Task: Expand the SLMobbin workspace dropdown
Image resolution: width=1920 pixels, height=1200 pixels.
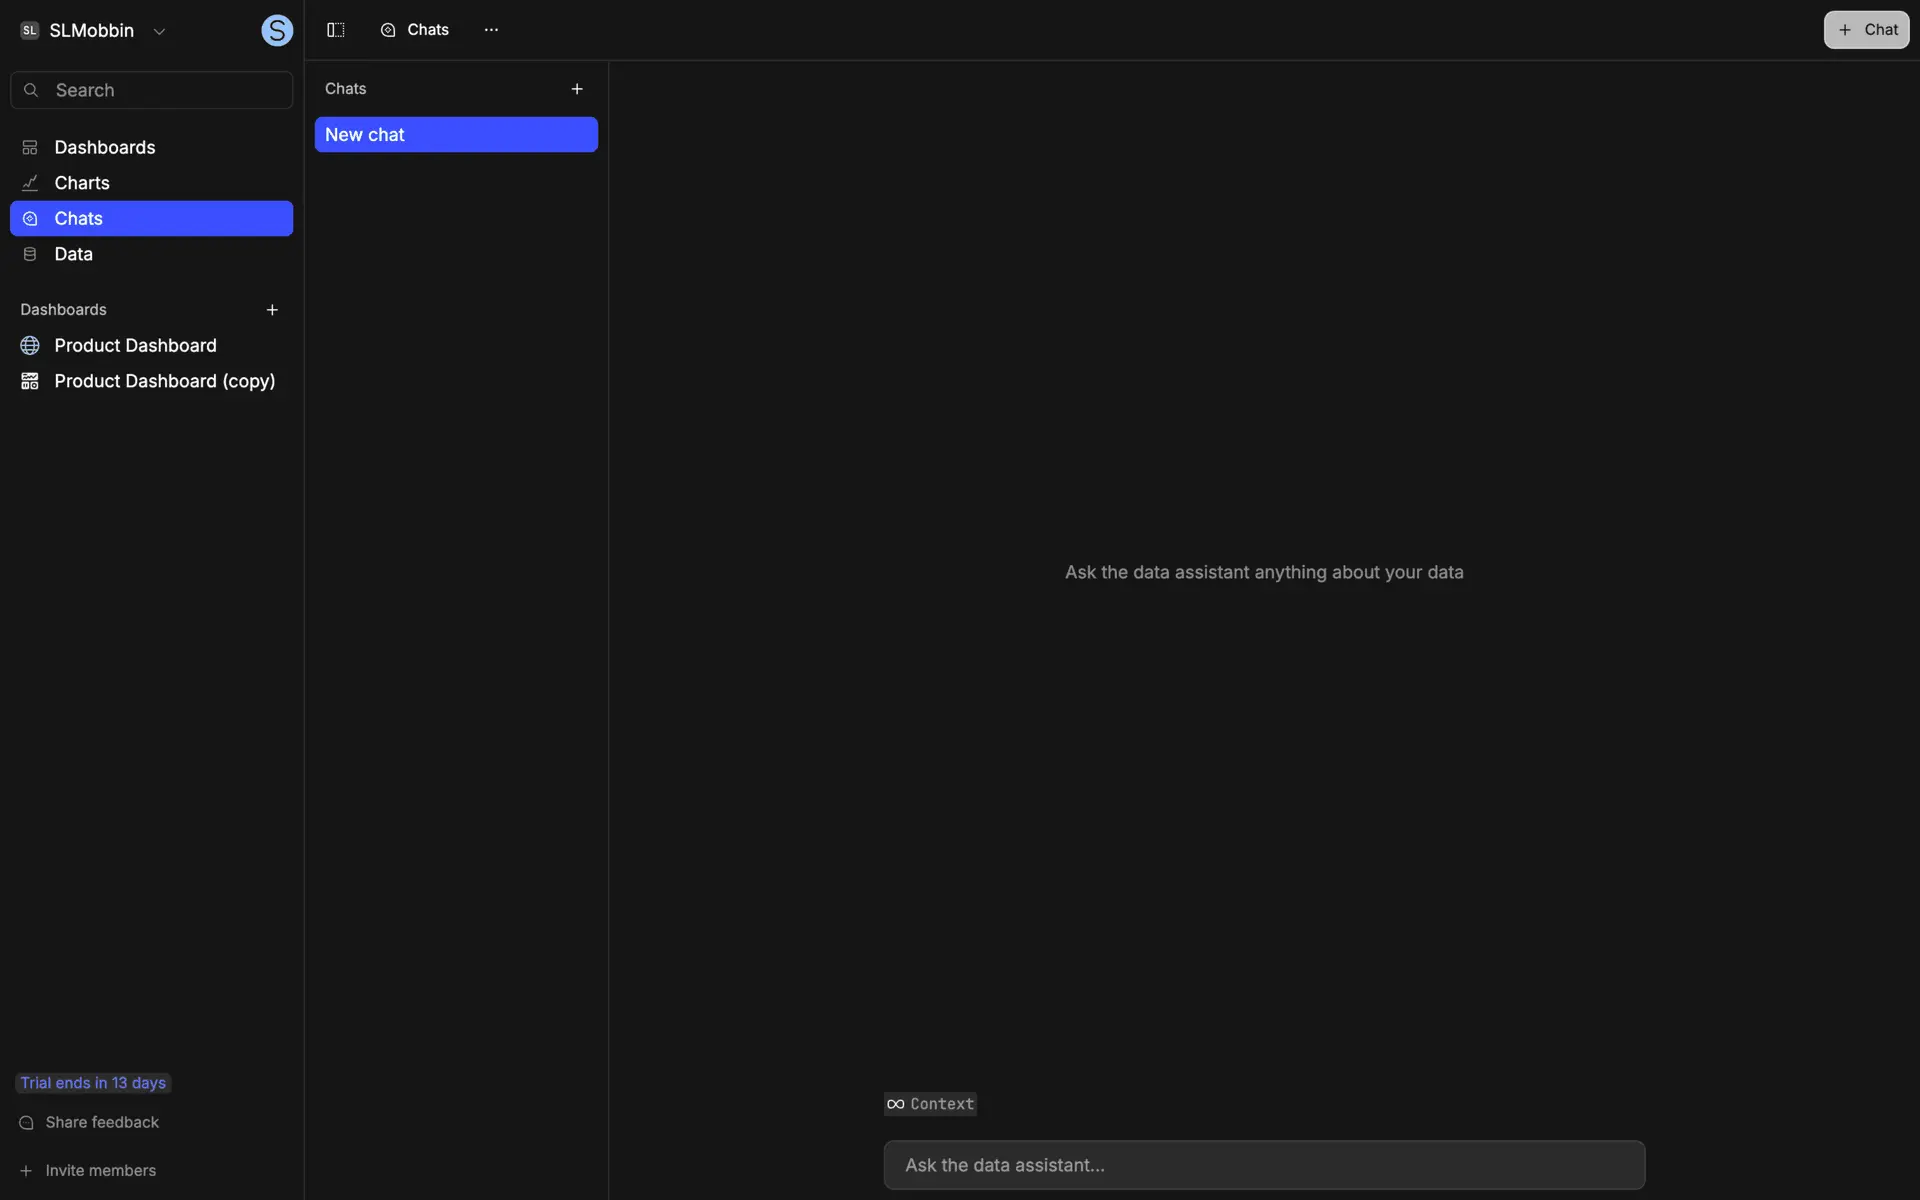Action: [x=159, y=31]
